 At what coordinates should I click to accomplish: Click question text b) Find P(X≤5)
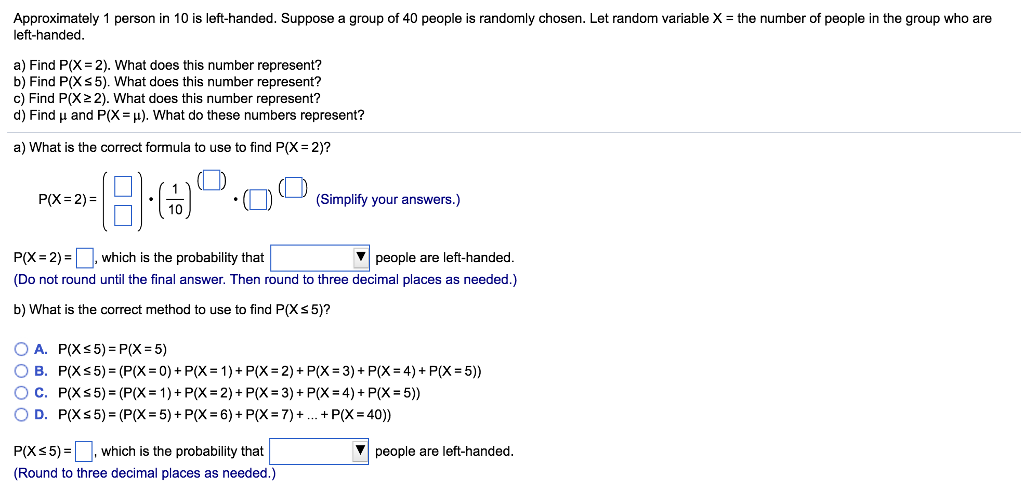[x=168, y=82]
